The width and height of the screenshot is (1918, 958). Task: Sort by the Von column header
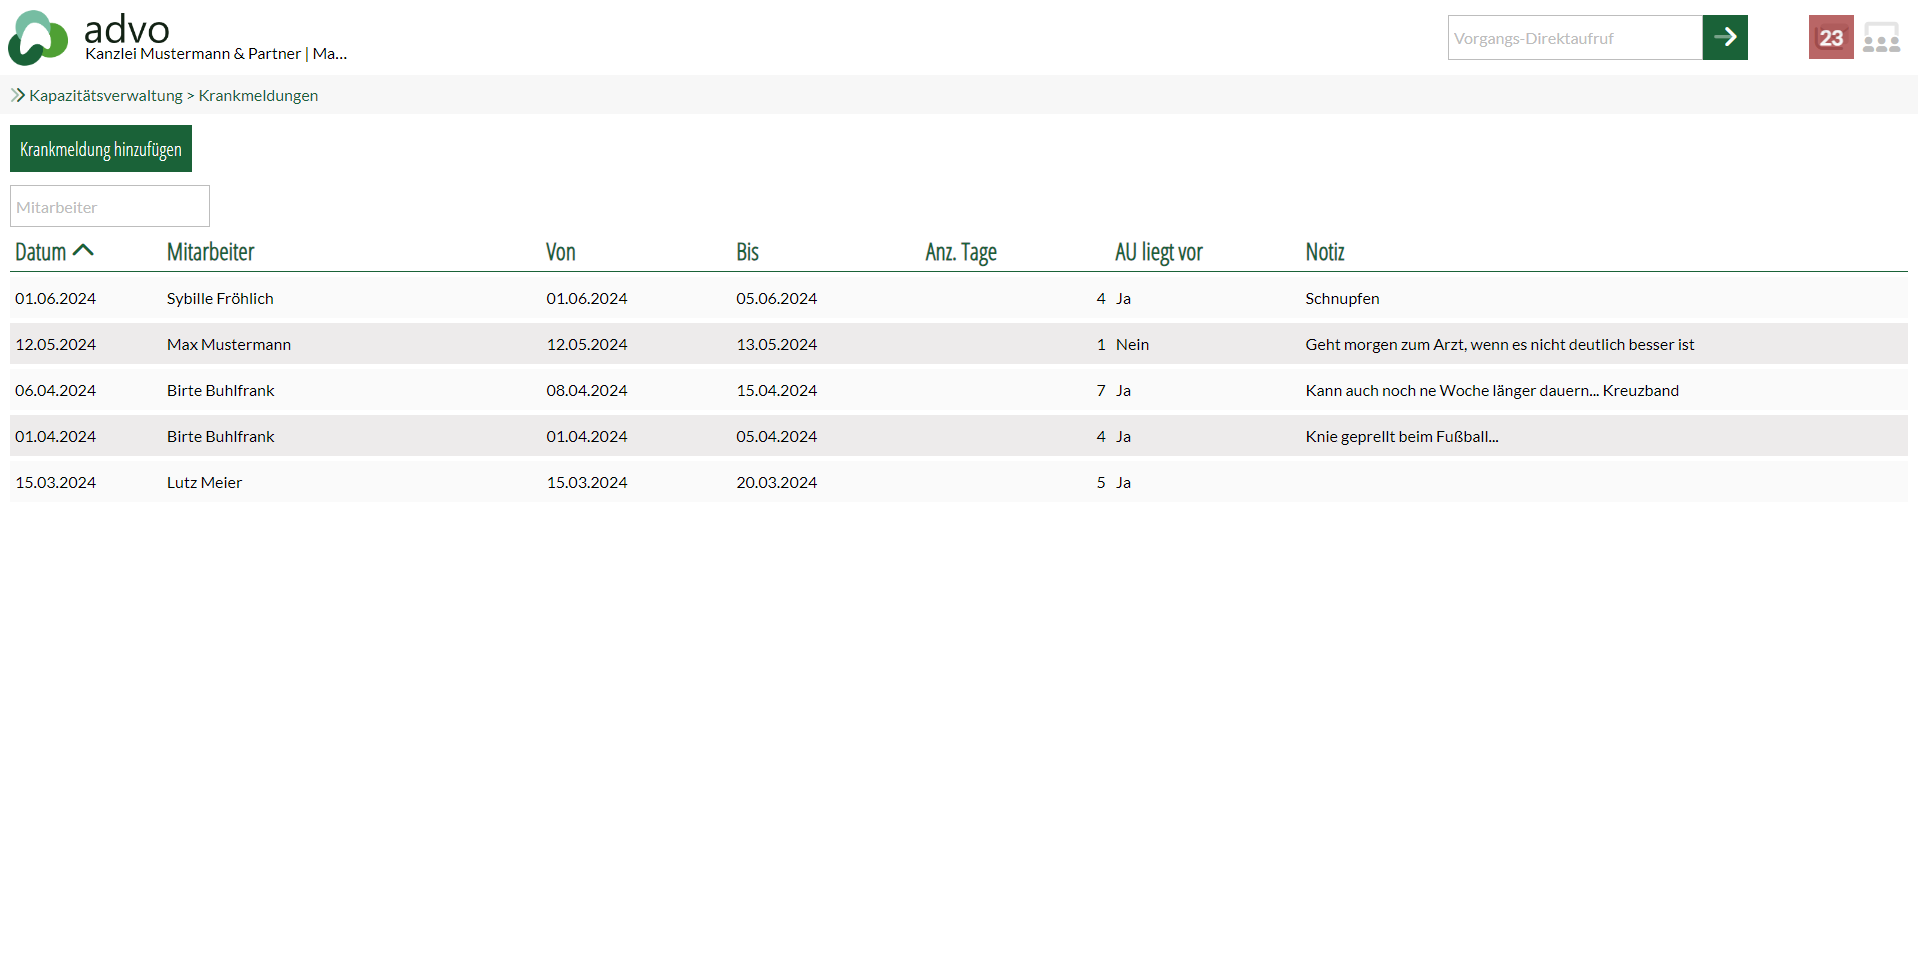click(560, 252)
